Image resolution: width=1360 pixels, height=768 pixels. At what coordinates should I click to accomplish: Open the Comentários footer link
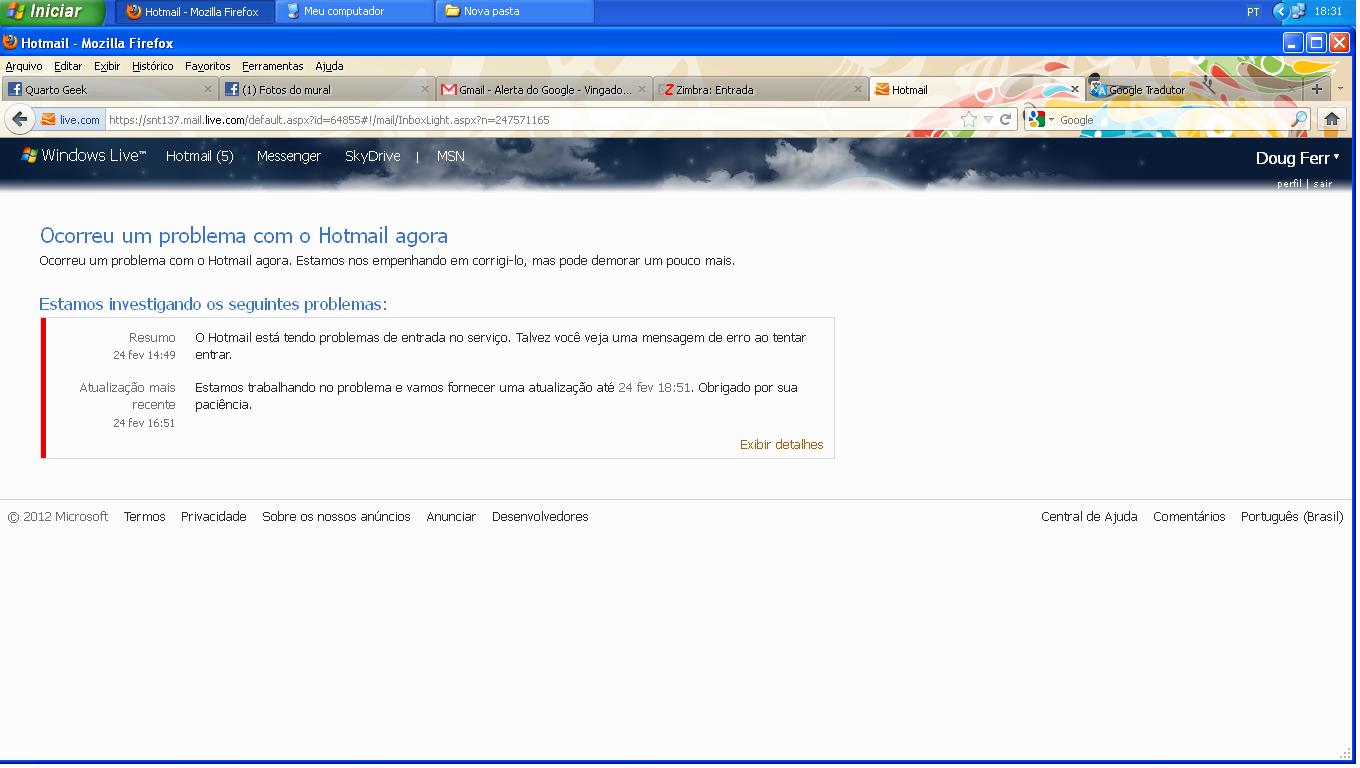pyautogui.click(x=1189, y=517)
